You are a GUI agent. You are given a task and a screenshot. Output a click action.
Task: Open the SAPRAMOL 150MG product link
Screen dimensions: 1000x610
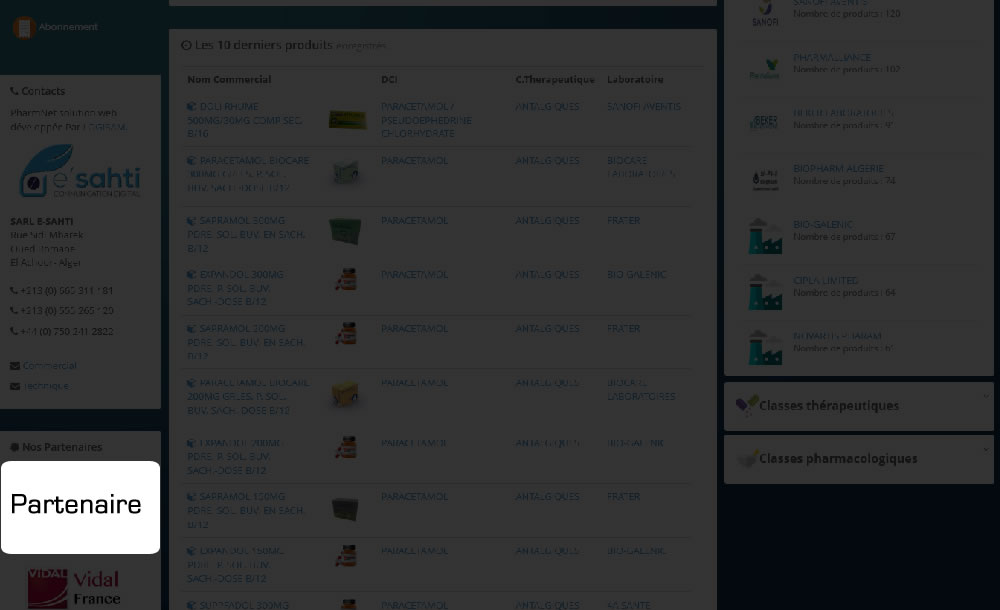point(246,510)
